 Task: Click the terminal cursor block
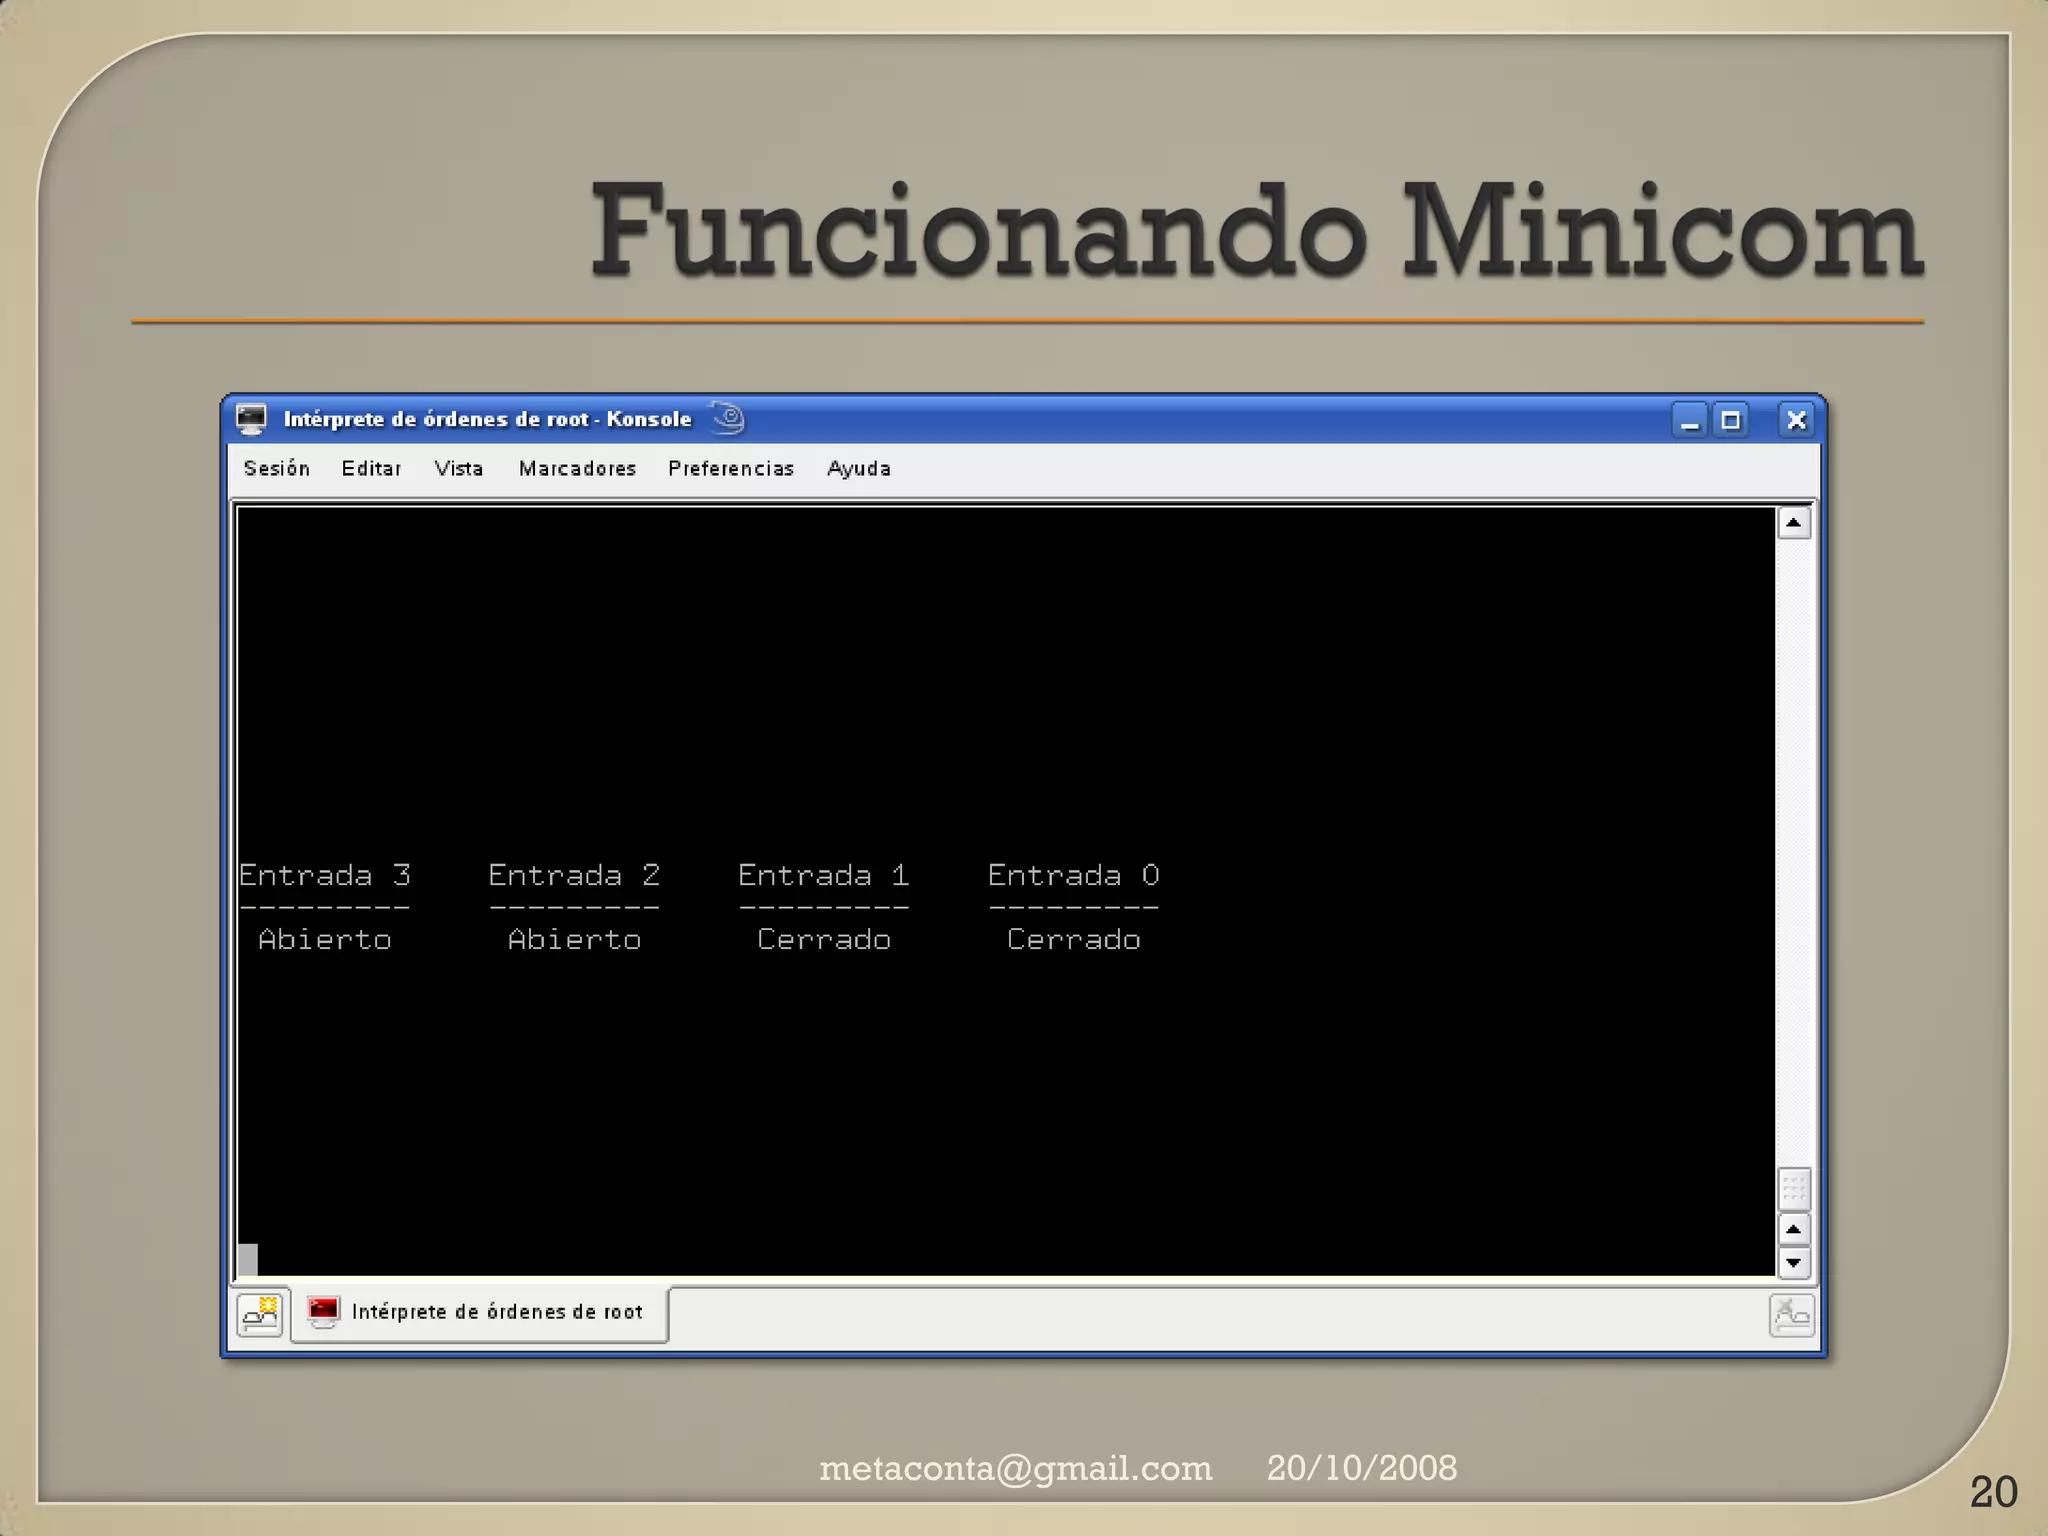pos(248,1259)
